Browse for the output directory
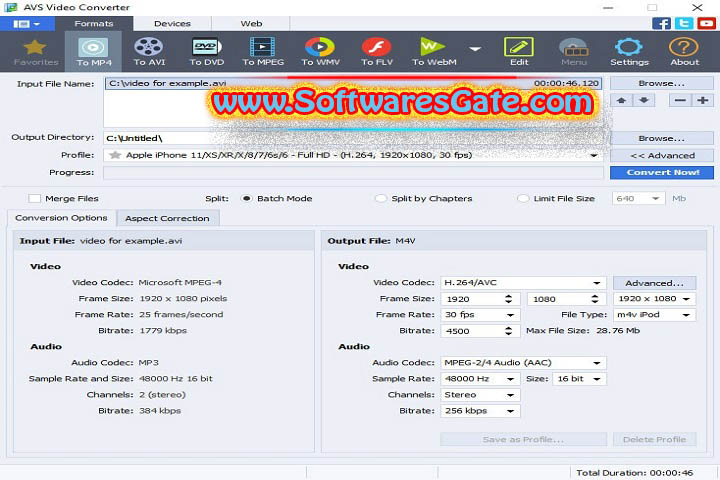The height and width of the screenshot is (480, 720). pyautogui.click(x=662, y=138)
